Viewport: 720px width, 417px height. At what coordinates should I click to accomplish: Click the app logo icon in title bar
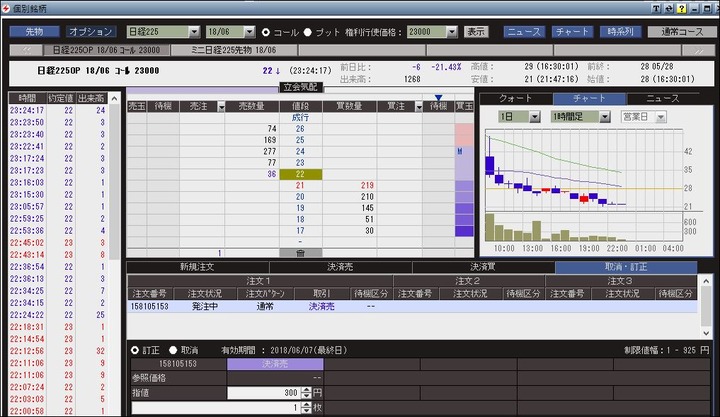pyautogui.click(x=6, y=8)
